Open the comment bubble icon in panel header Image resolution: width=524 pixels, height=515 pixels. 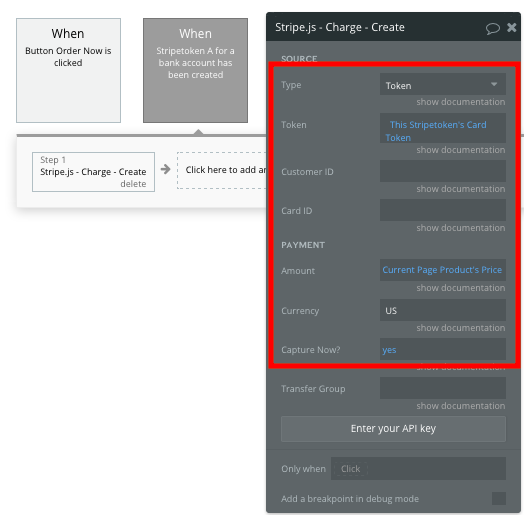493,28
